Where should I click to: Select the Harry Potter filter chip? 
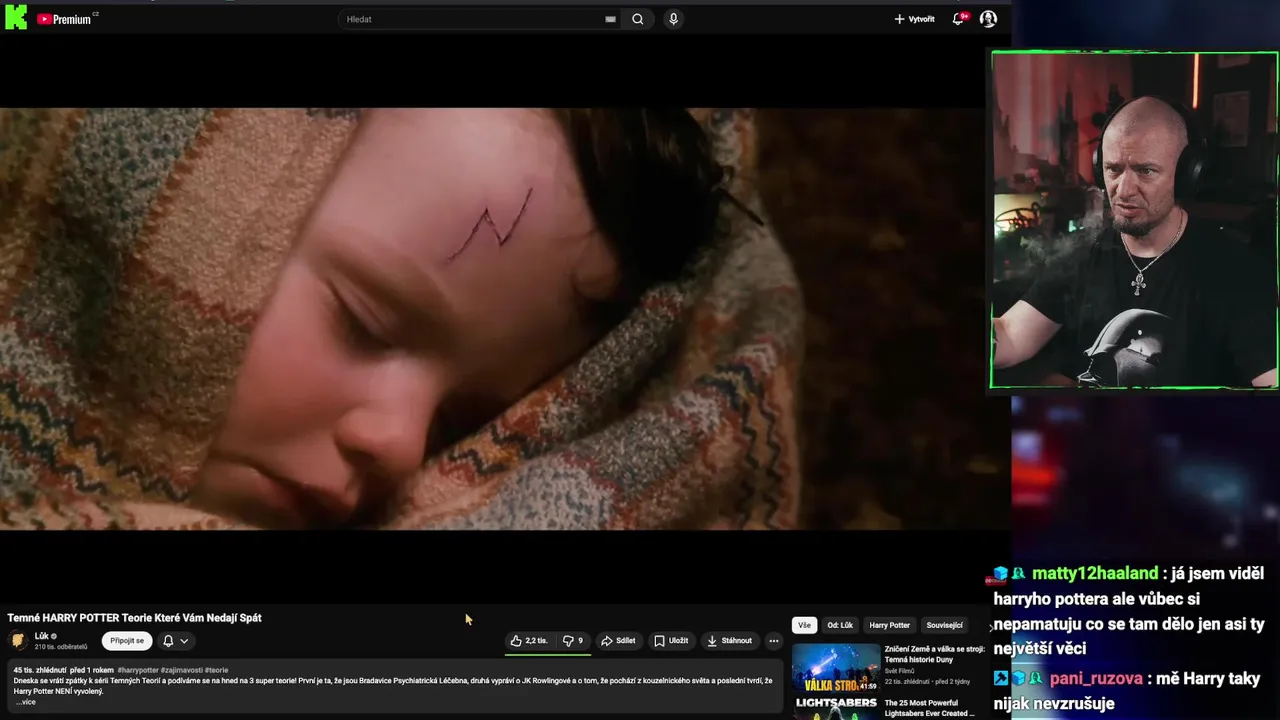[x=890, y=625]
